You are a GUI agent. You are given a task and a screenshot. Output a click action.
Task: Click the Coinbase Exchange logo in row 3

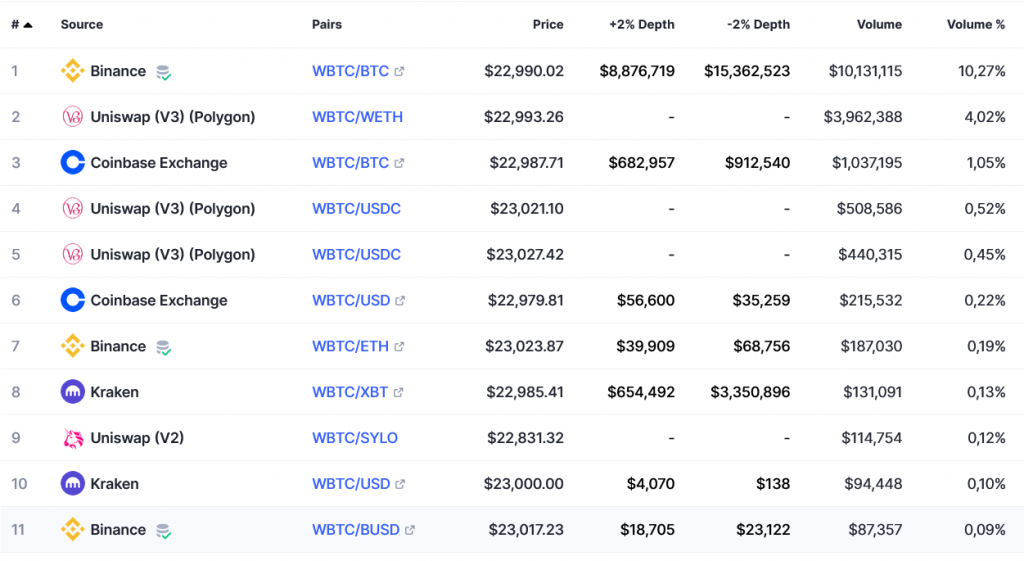[72, 163]
